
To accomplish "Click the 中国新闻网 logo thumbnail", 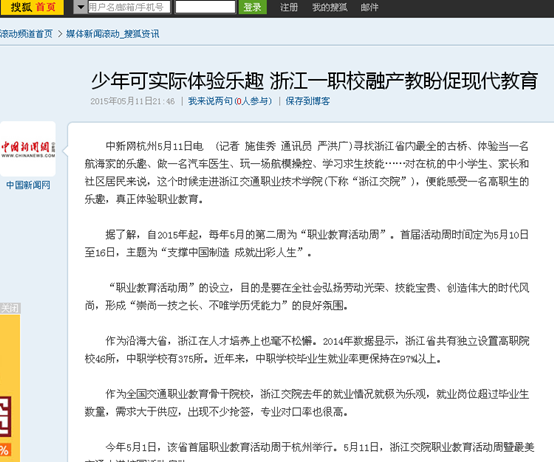I will coord(28,149).
